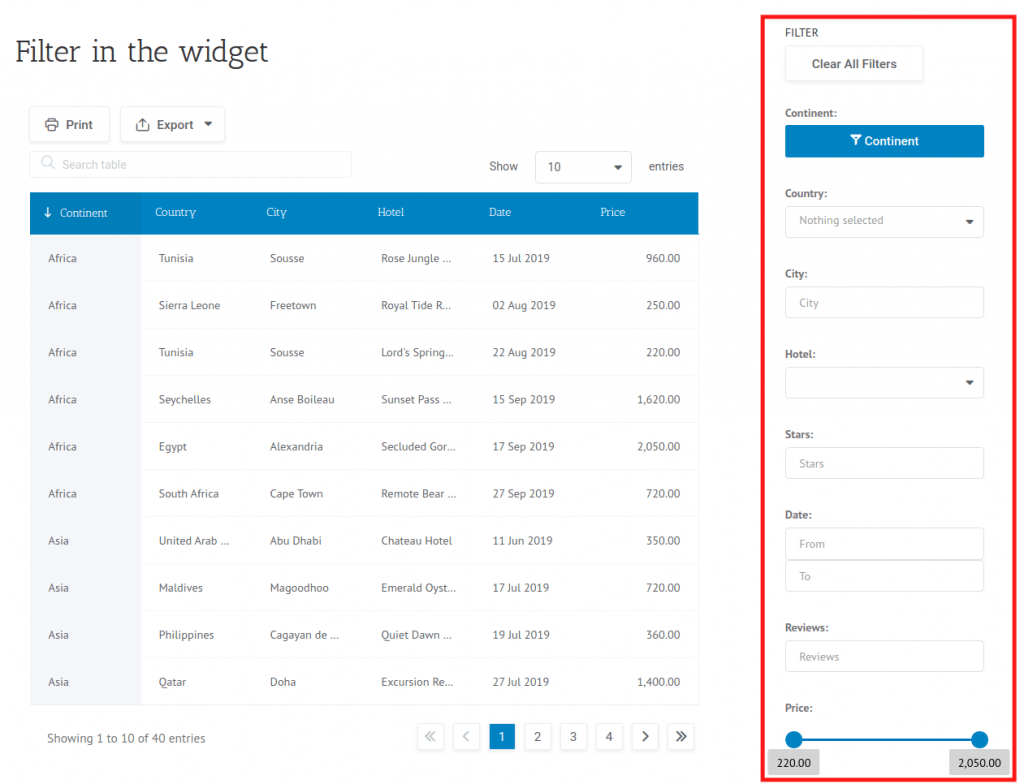Select the Price column header
Image resolution: width=1024 pixels, height=784 pixels.
613,212
